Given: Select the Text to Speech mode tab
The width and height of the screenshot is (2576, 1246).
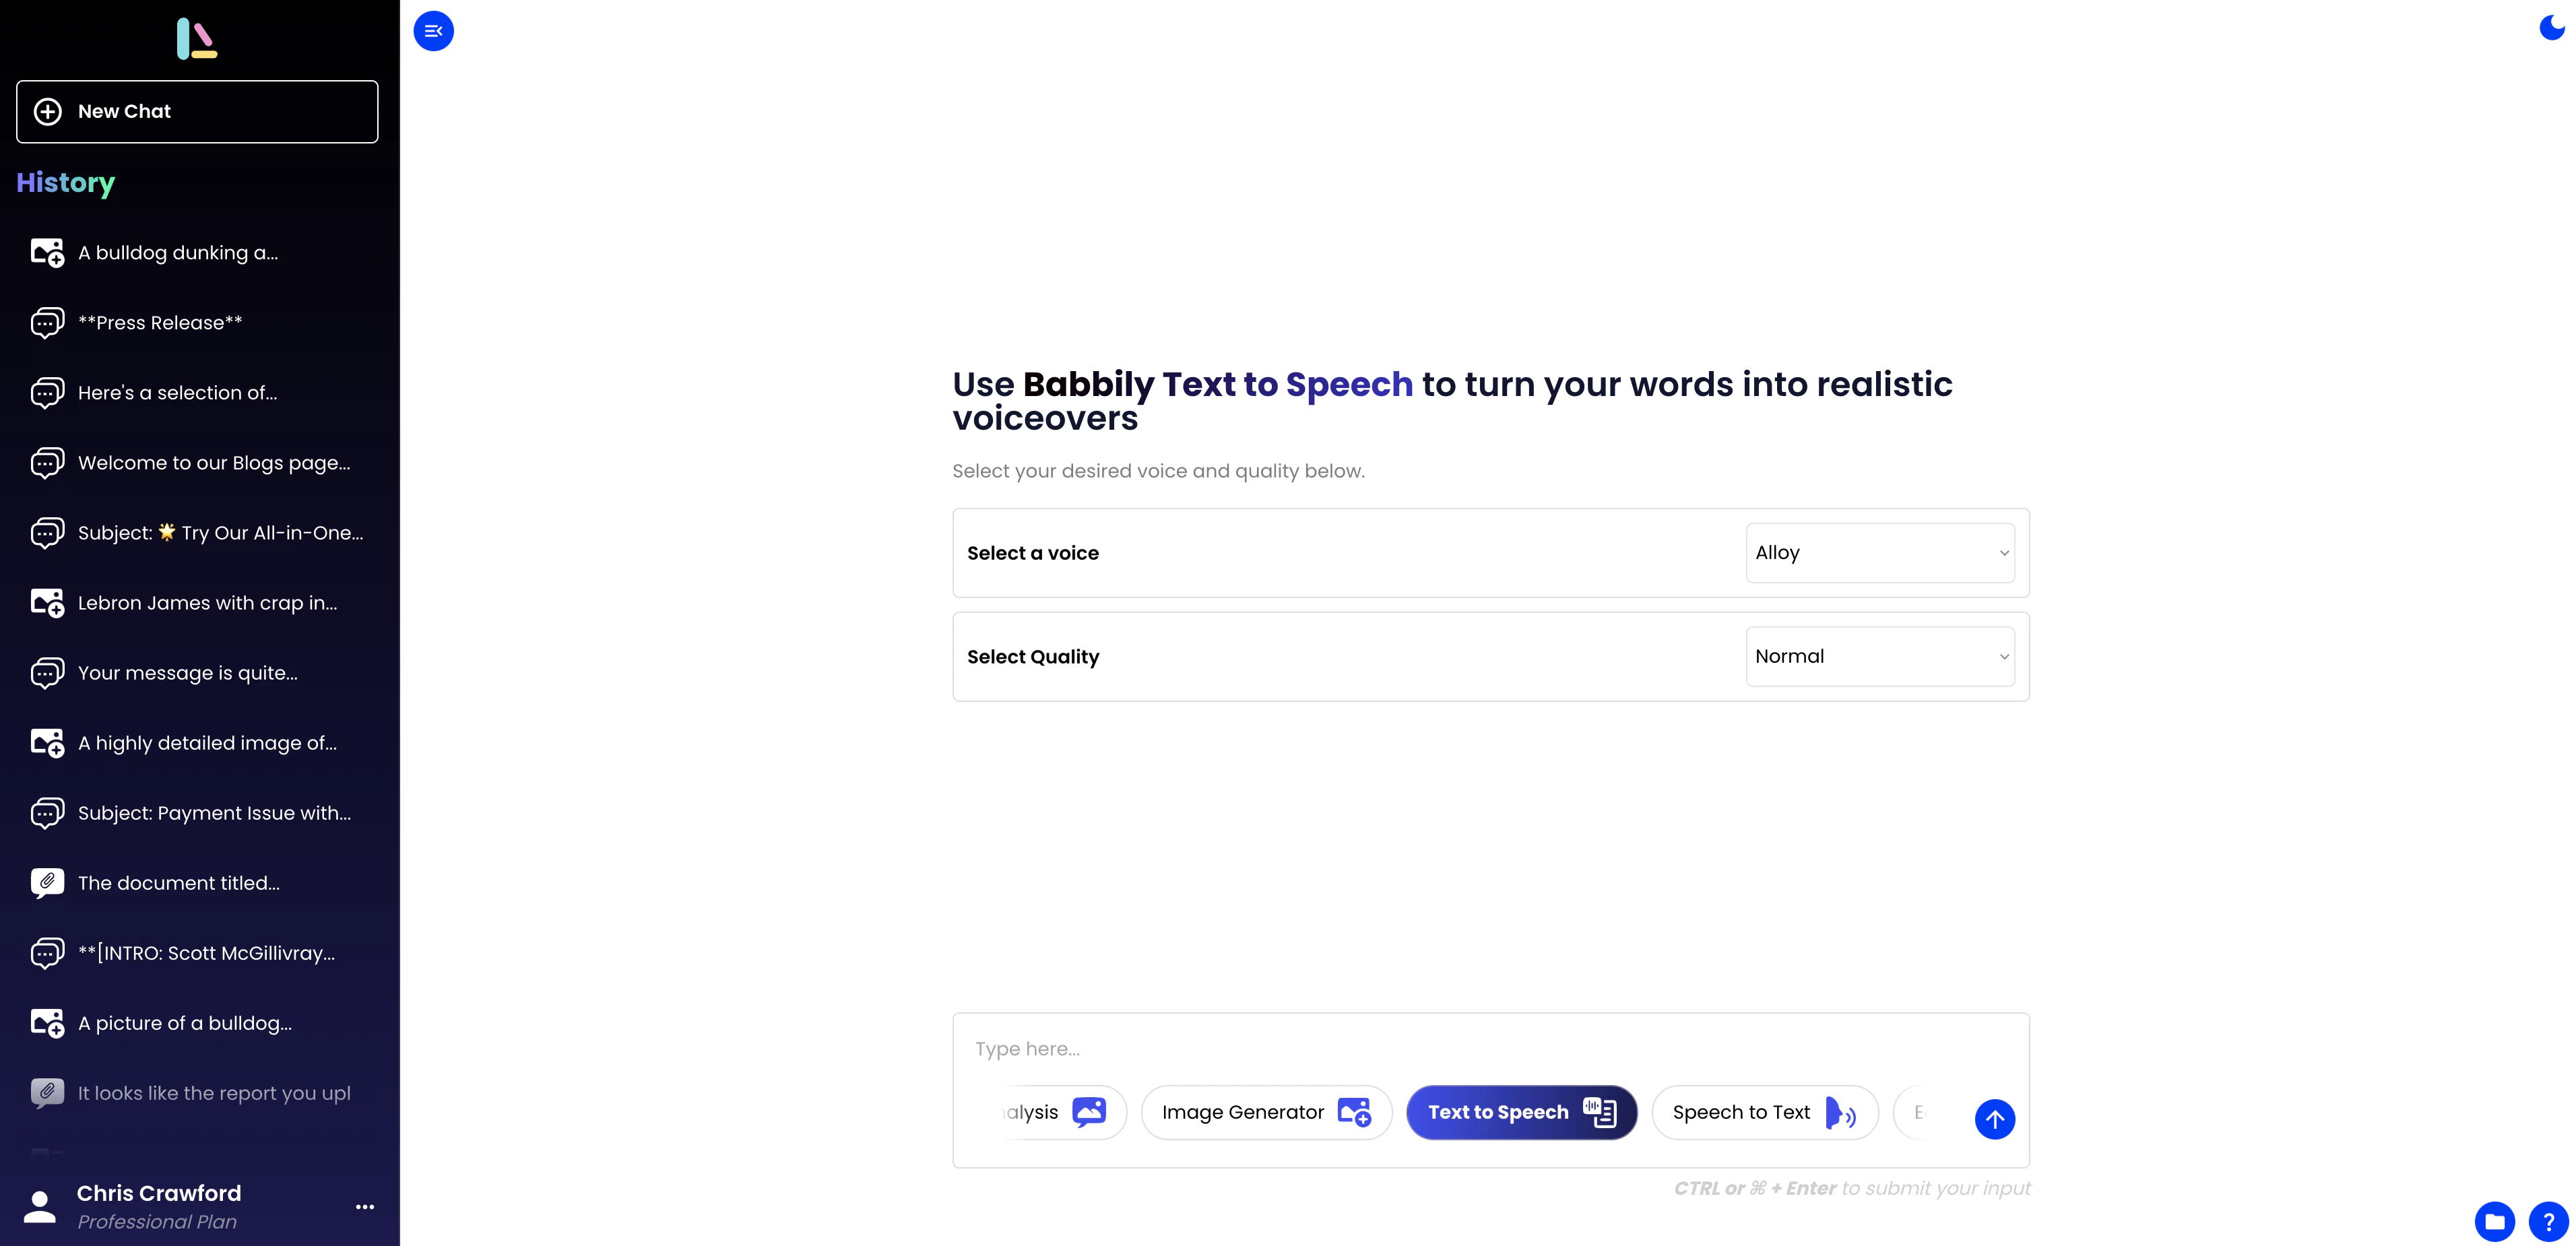Looking at the screenshot, I should pyautogui.click(x=1521, y=1112).
